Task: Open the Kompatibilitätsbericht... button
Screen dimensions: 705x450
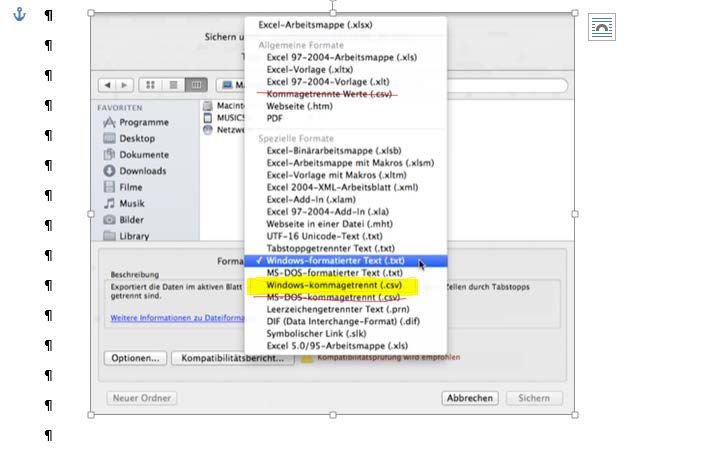Action: pyautogui.click(x=232, y=358)
